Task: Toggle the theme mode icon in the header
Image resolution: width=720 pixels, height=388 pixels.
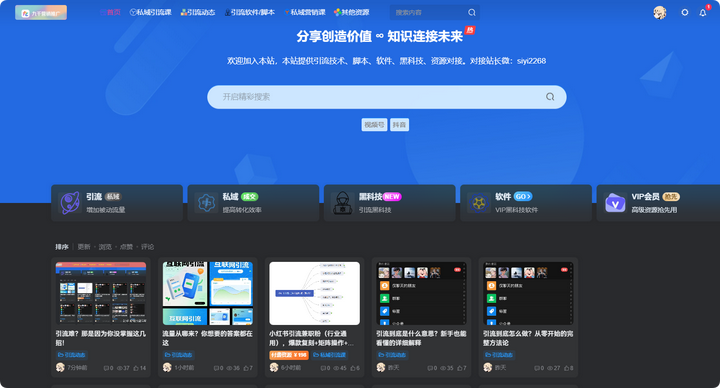Action: (x=685, y=12)
